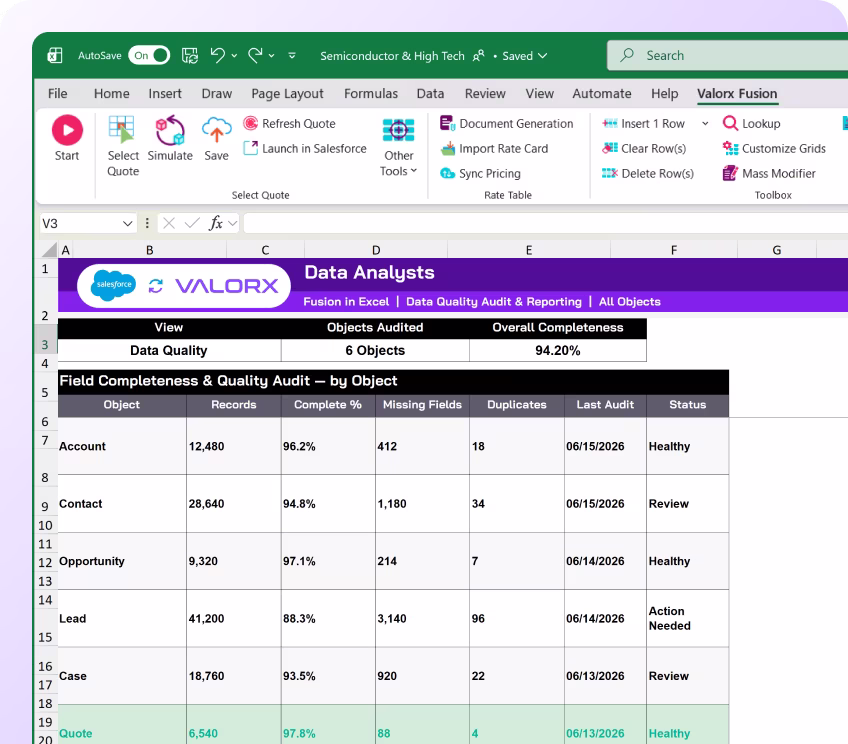Click the Refresh Quote icon
Viewport: 848px width, 744px height.
point(250,123)
